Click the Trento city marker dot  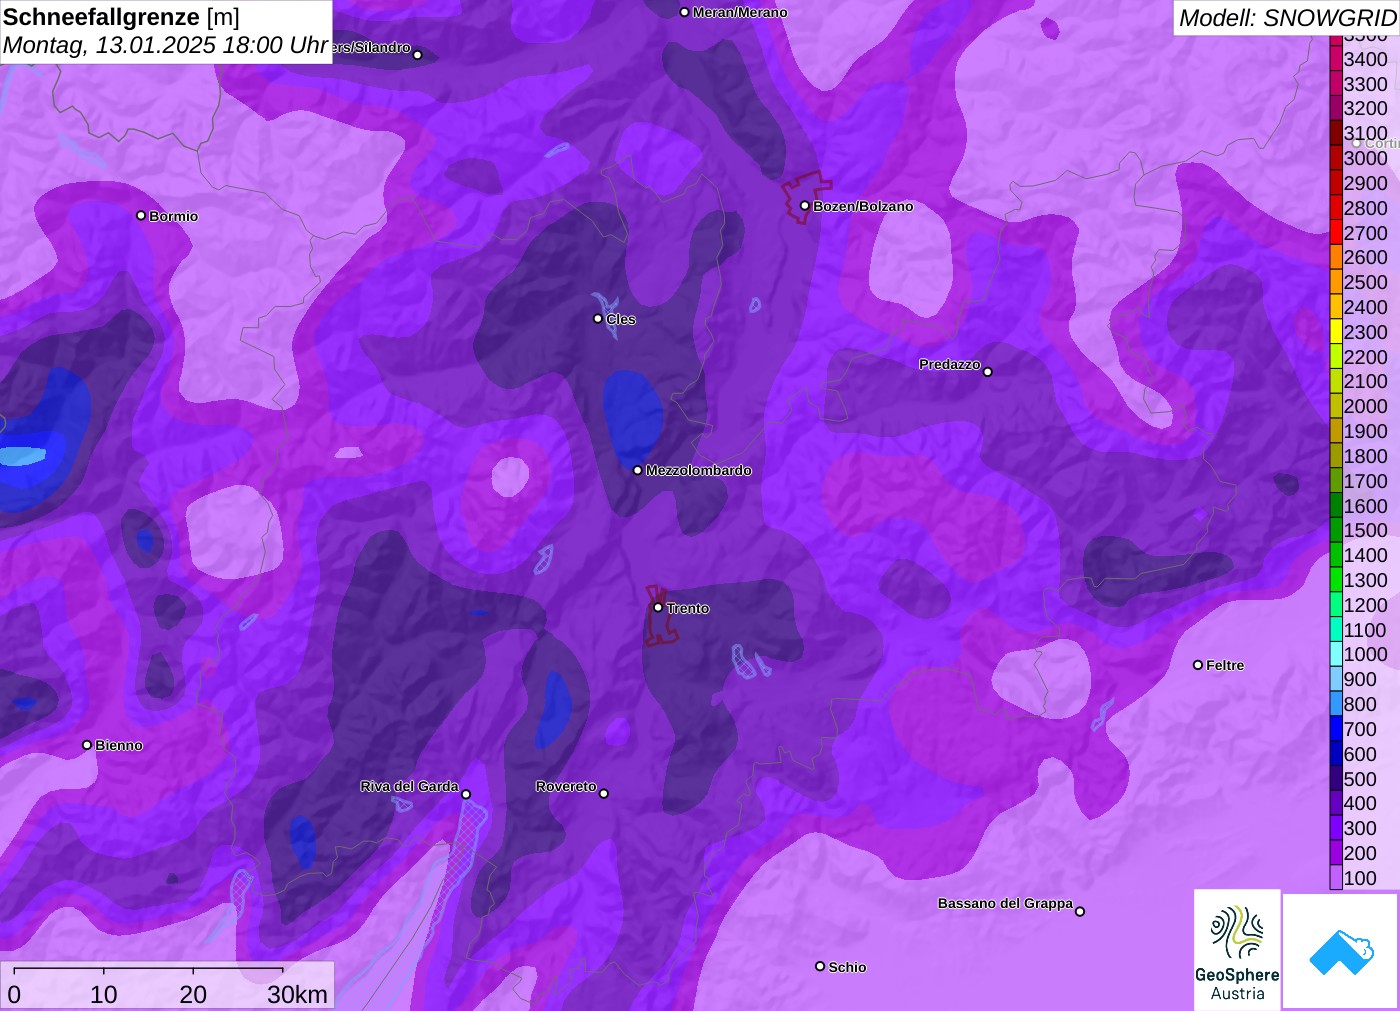click(x=658, y=607)
